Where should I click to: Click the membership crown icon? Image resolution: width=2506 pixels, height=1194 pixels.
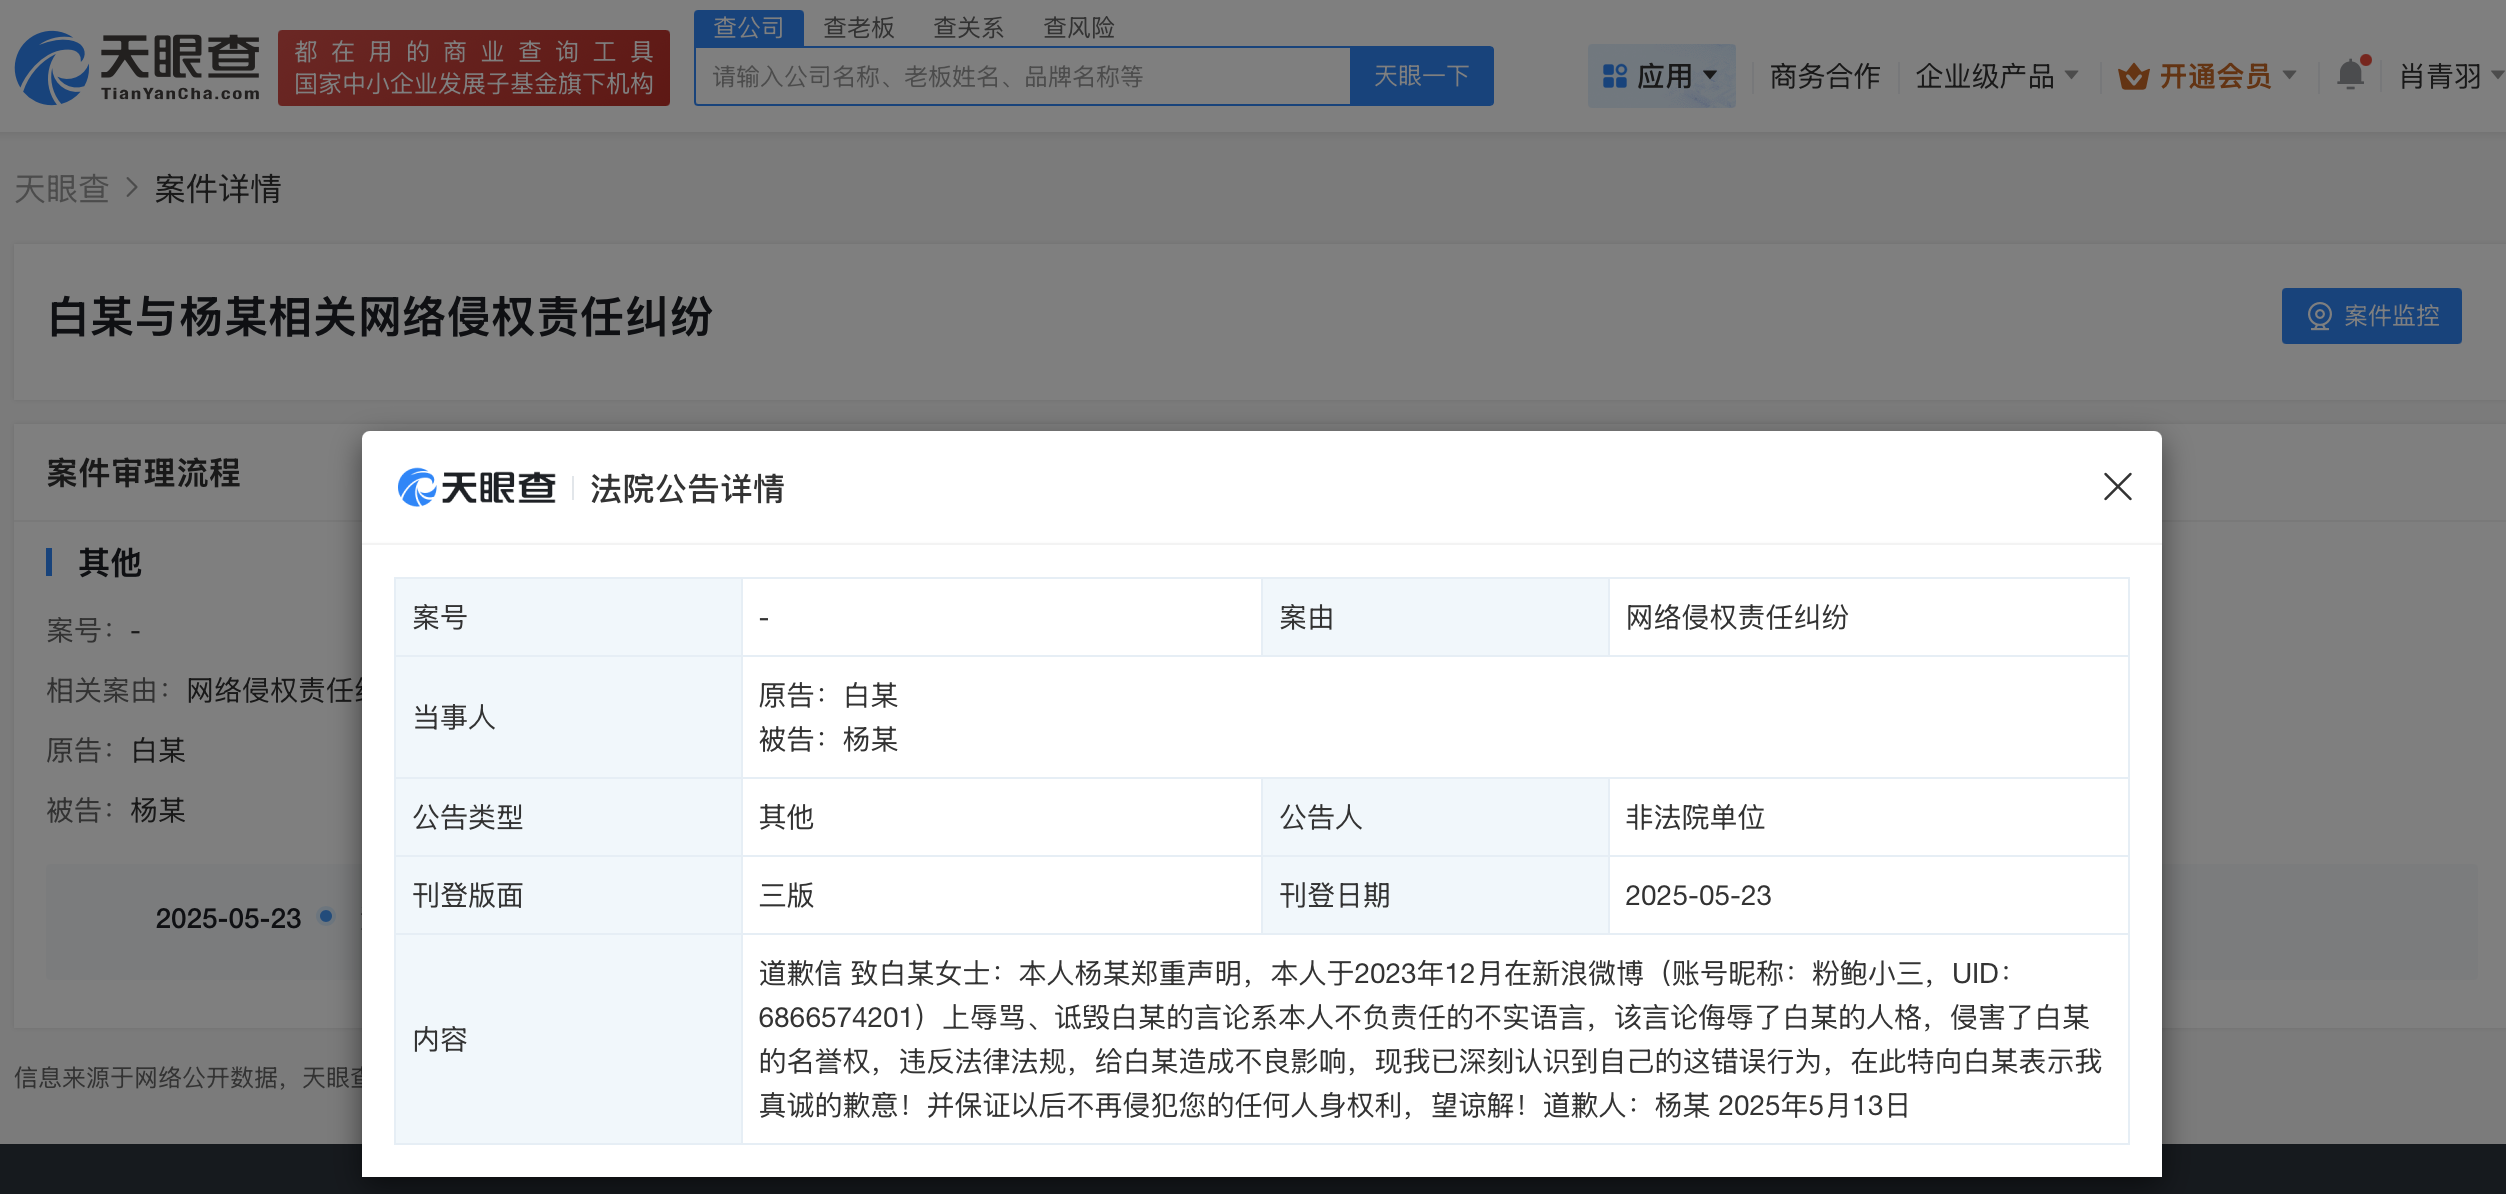tap(2133, 77)
